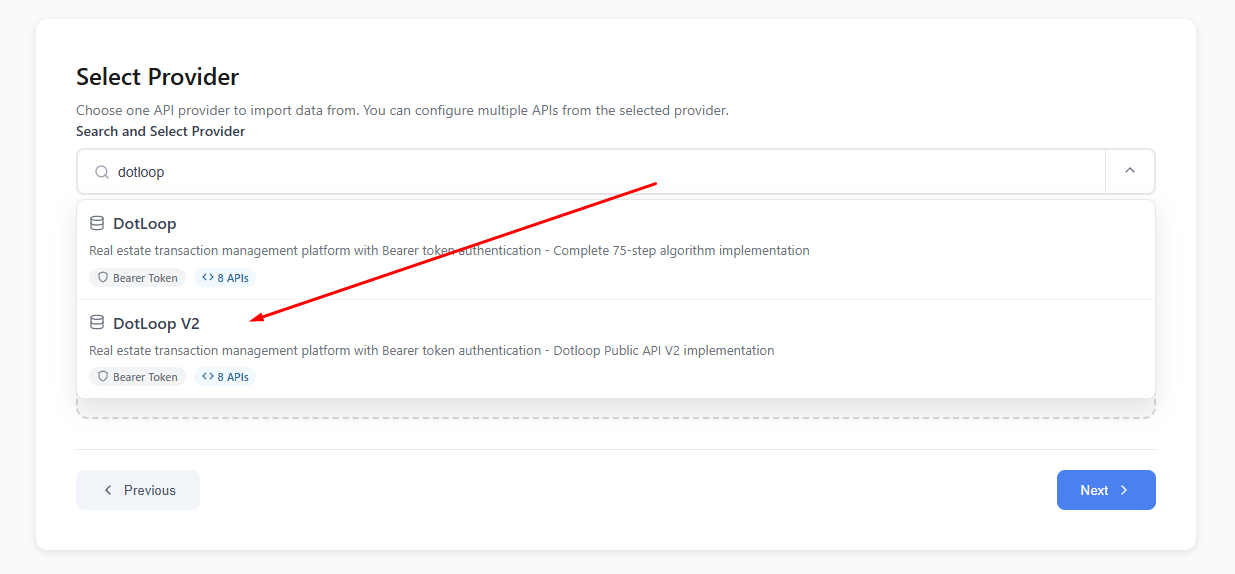Continue with the Next button
This screenshot has width=1235, height=574.
pyautogui.click(x=1106, y=490)
